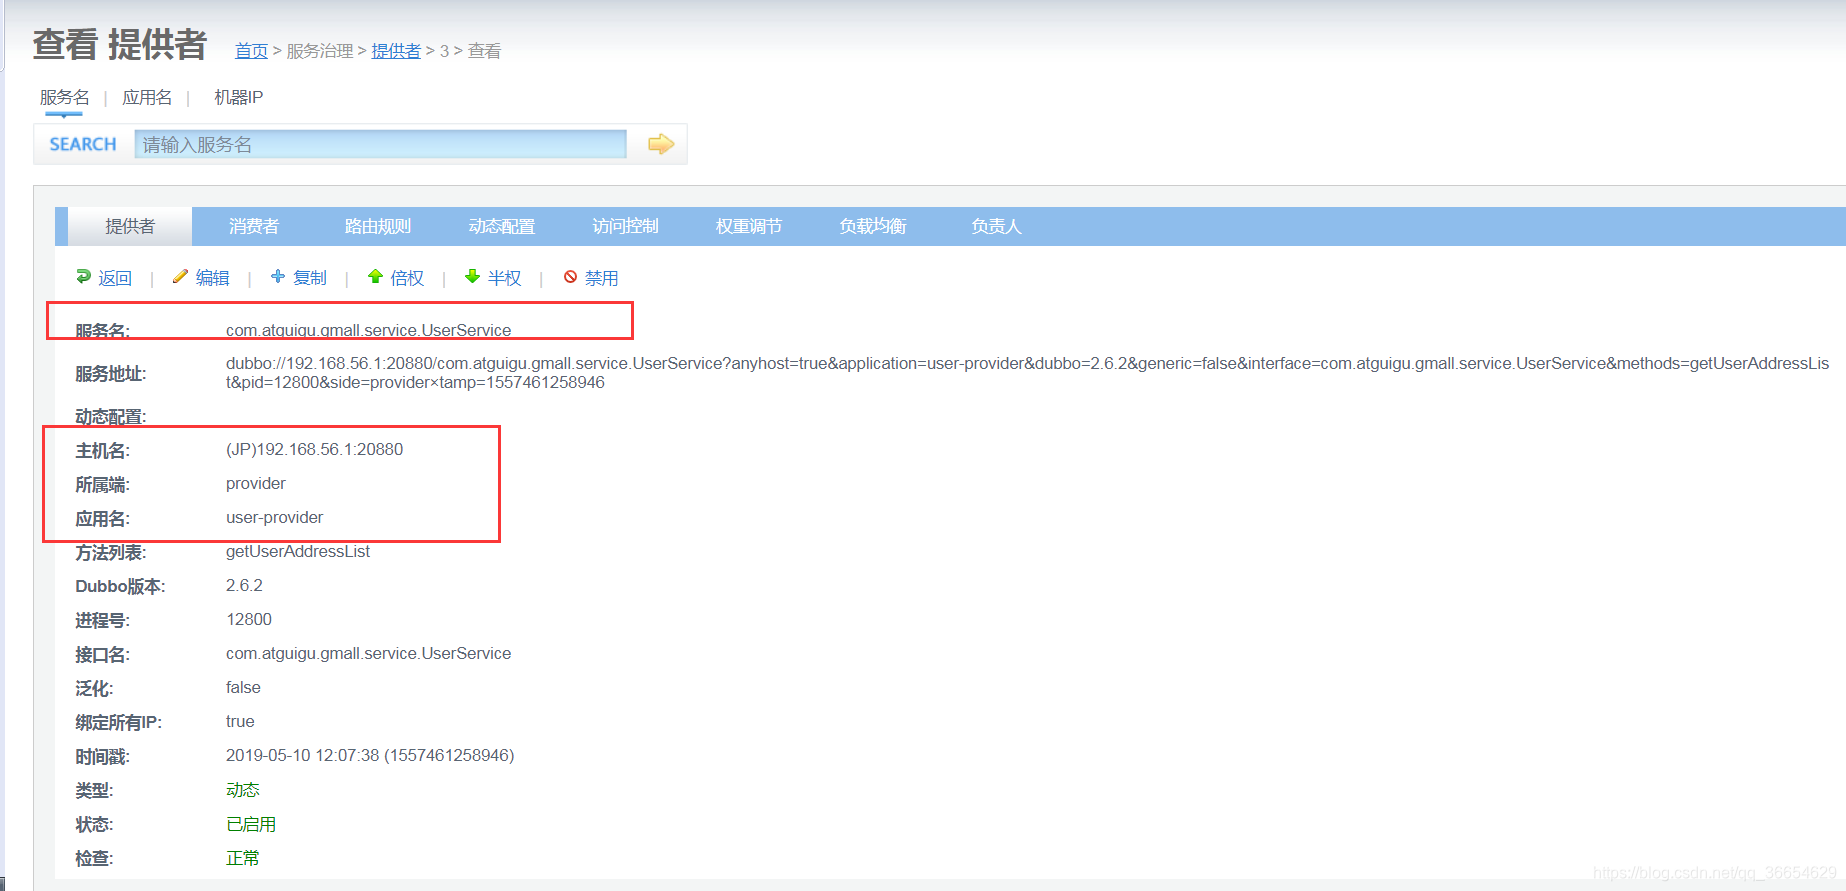Click the Dubbo version 2.6.2

click(x=244, y=585)
